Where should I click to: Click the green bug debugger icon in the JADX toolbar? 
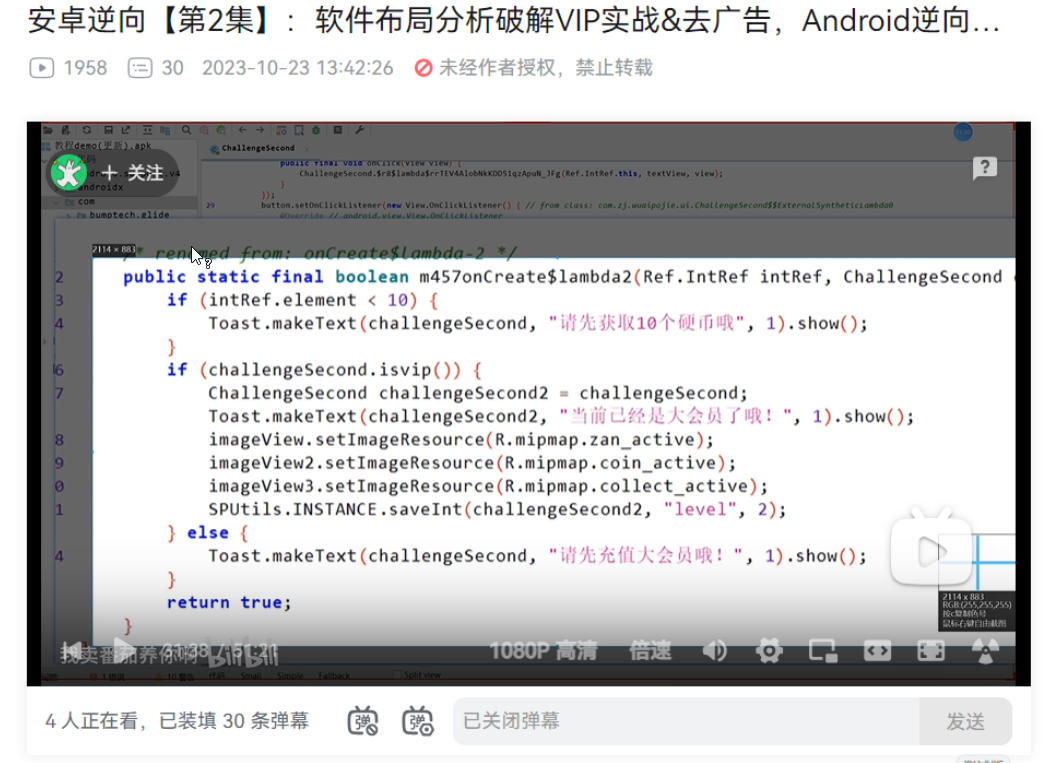tap(316, 130)
